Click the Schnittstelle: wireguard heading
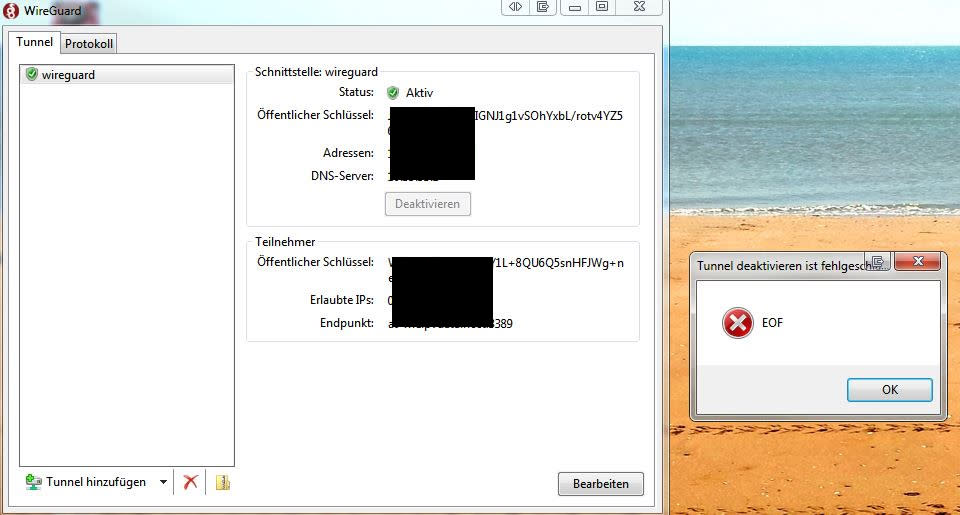 coord(317,72)
